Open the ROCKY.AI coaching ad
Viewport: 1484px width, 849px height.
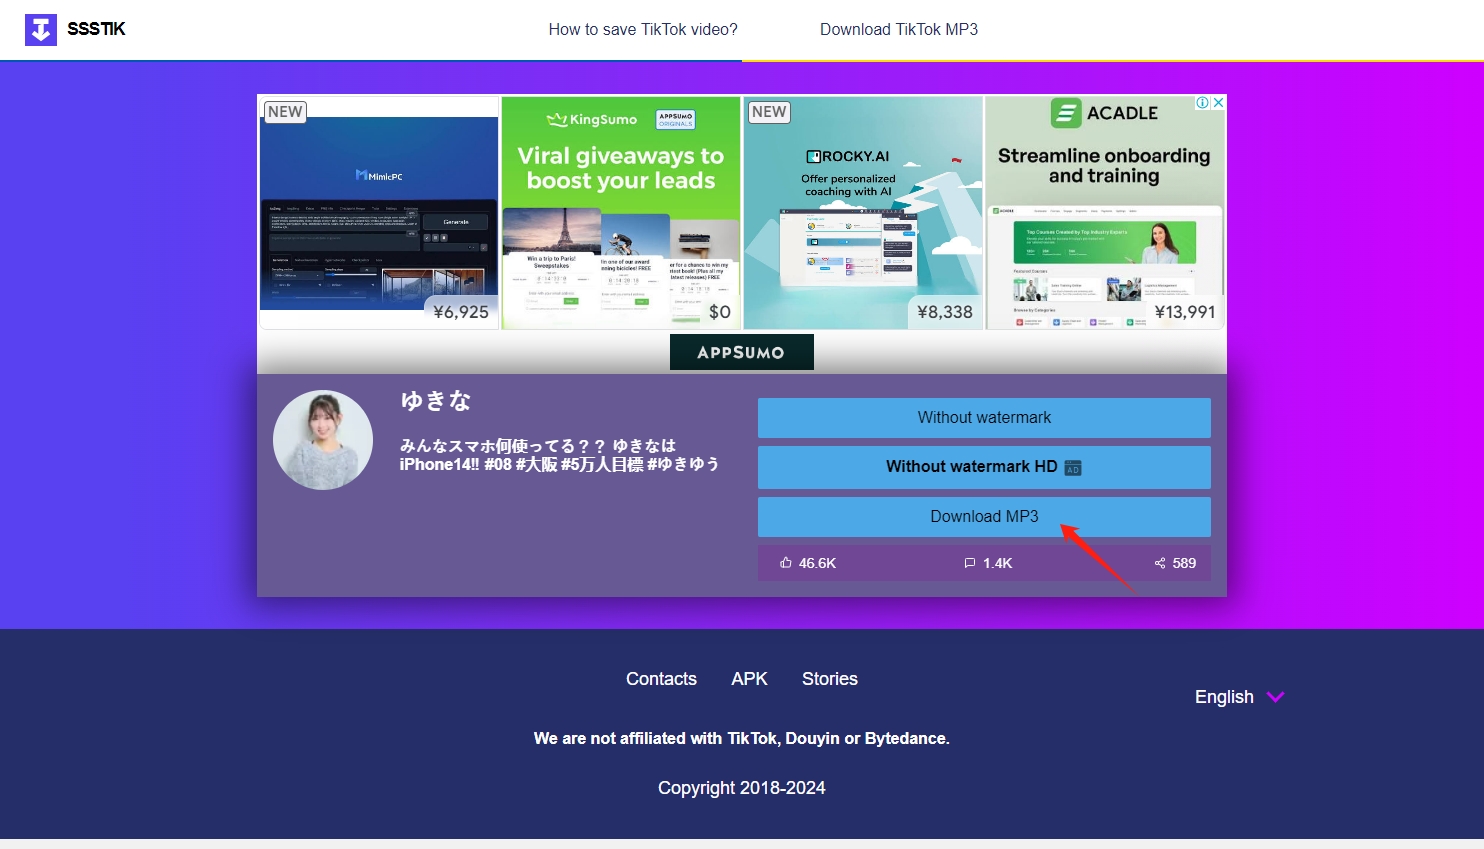(863, 213)
